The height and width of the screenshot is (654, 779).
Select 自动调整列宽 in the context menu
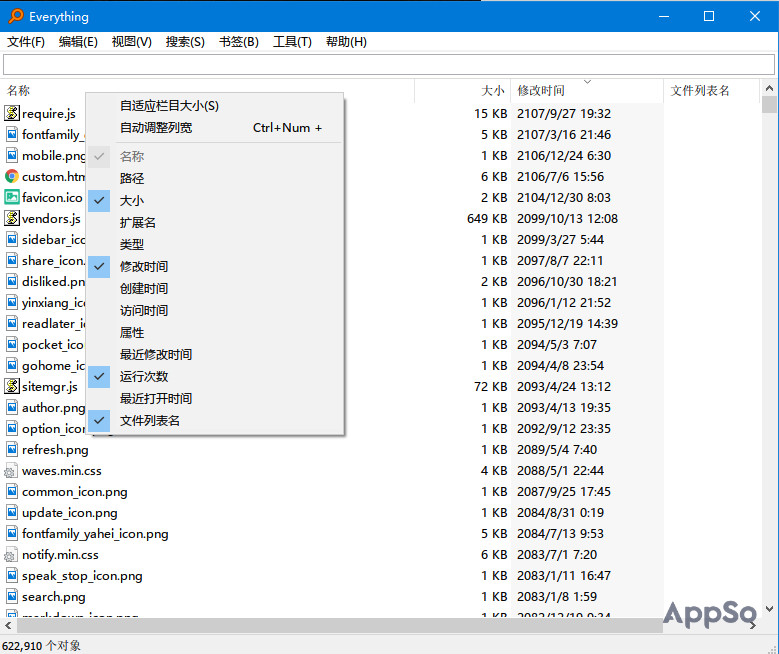pos(156,128)
